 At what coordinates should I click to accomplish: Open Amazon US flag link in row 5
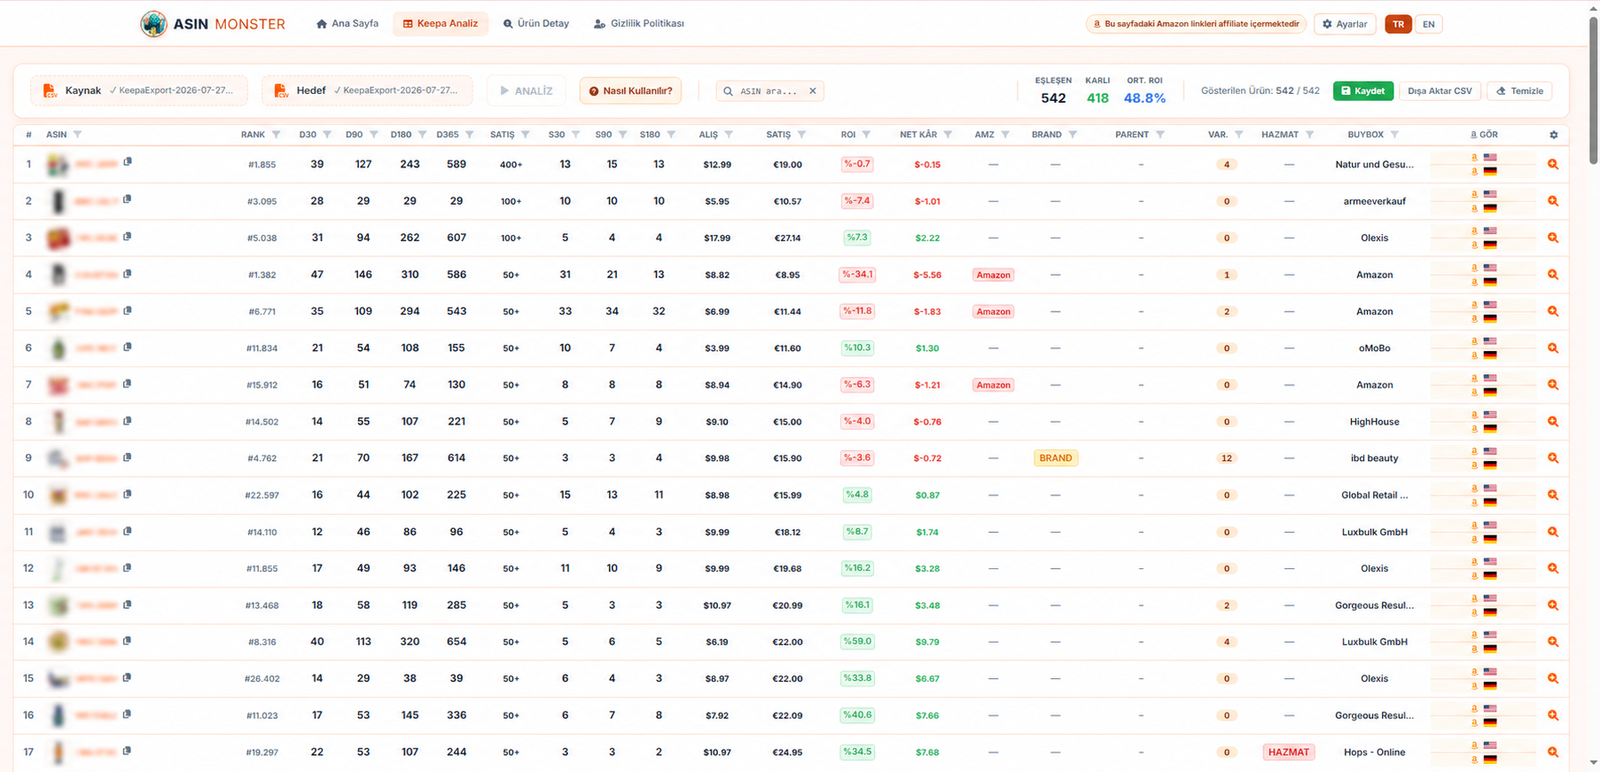[1490, 304]
